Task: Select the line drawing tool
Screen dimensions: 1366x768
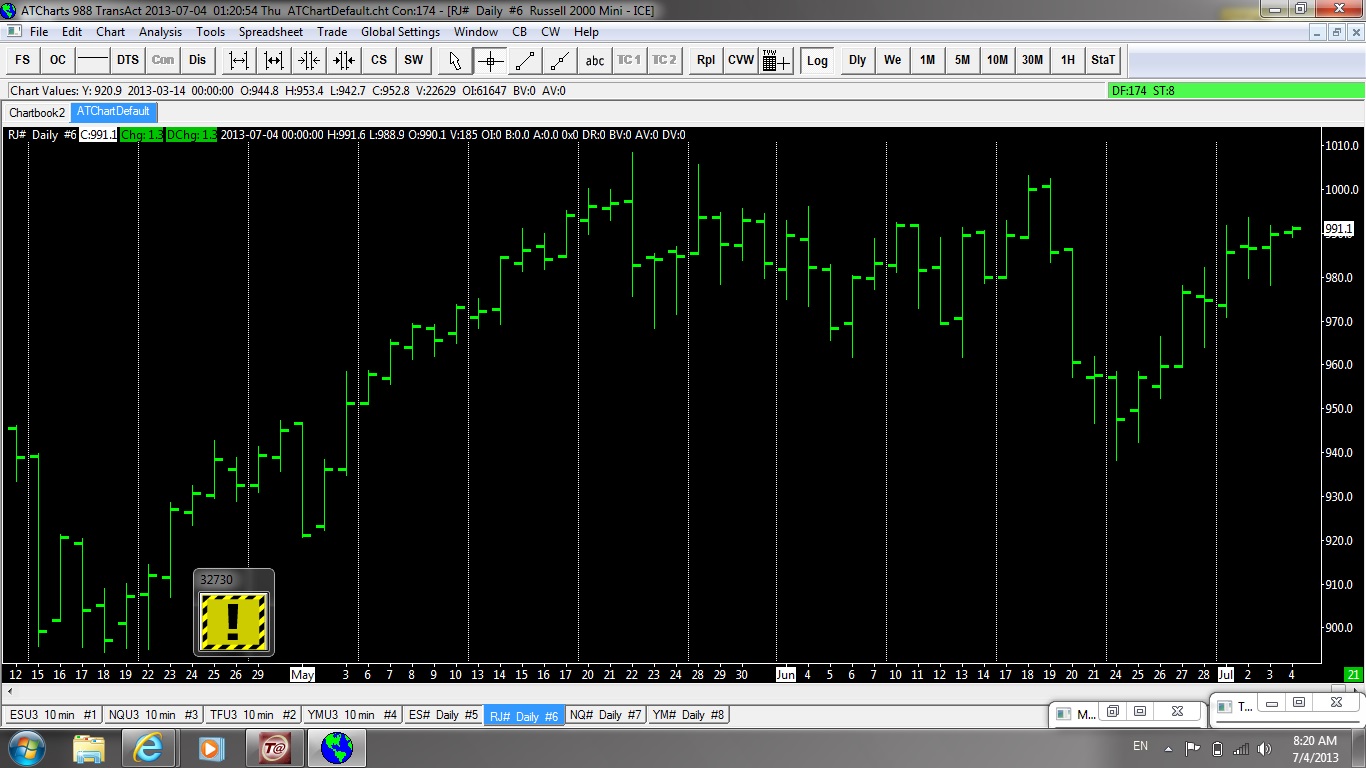Action: (525, 60)
